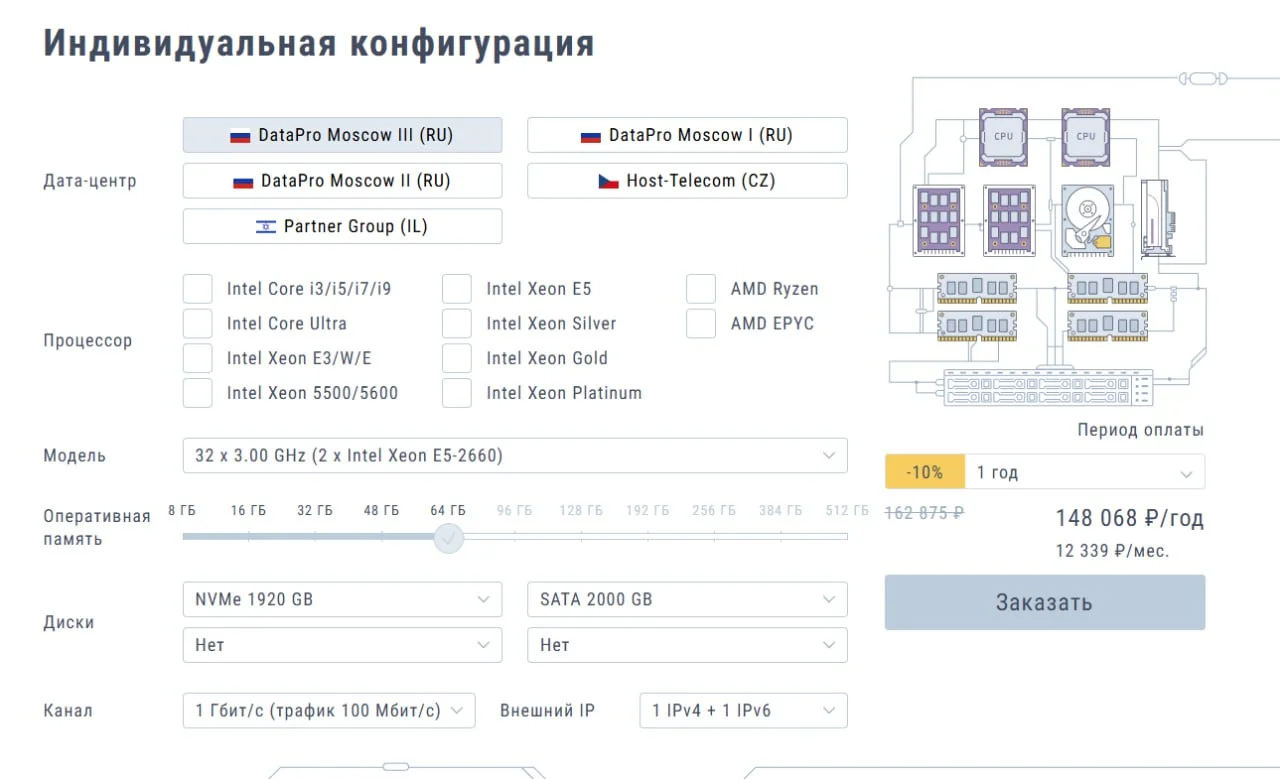Expand the payment period '1 год' dropdown
This screenshot has height=779, width=1280.
(x=1085, y=472)
